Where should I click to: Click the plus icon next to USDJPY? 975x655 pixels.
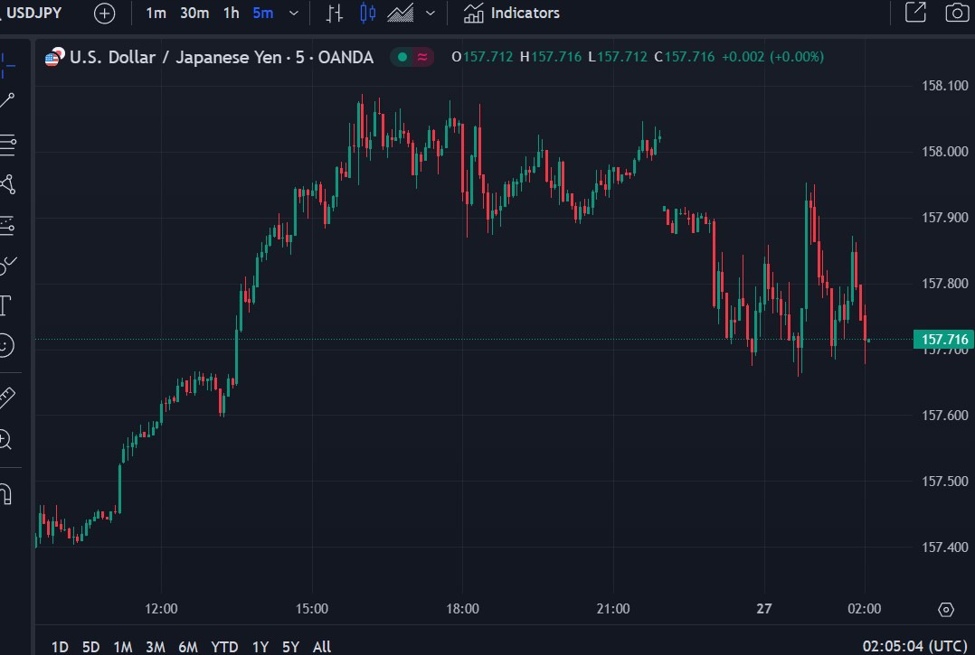pyautogui.click(x=104, y=13)
